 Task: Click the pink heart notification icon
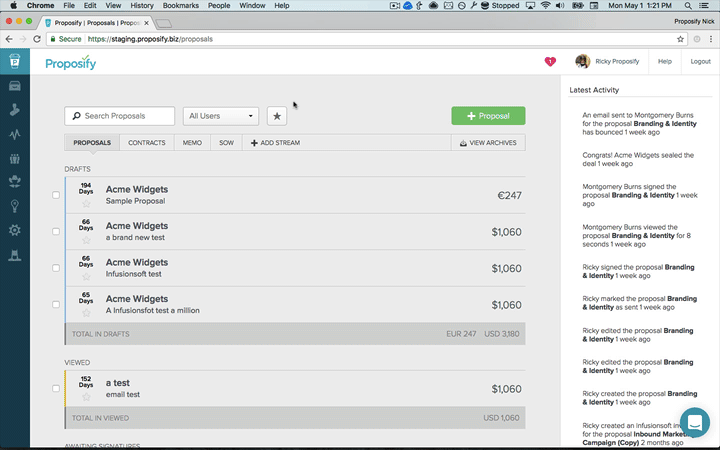(x=550, y=62)
